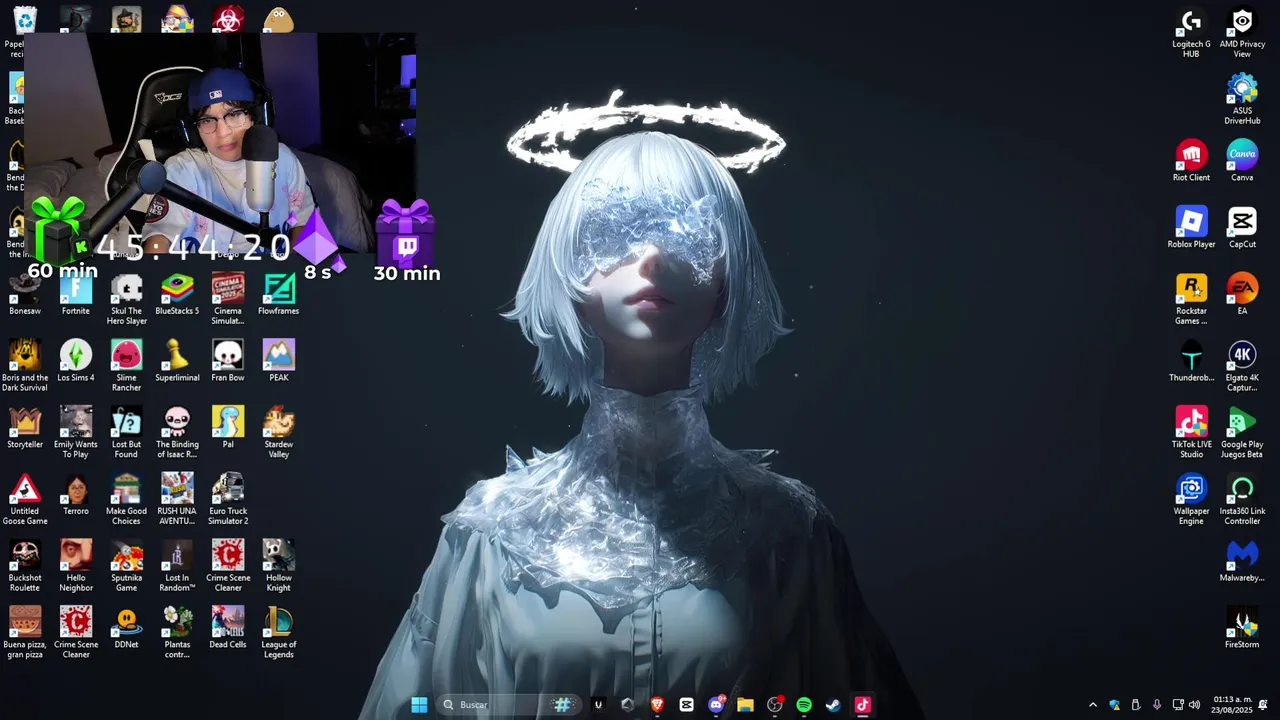Launch Skul The Hero Slayer shortcut

pyautogui.click(x=126, y=300)
